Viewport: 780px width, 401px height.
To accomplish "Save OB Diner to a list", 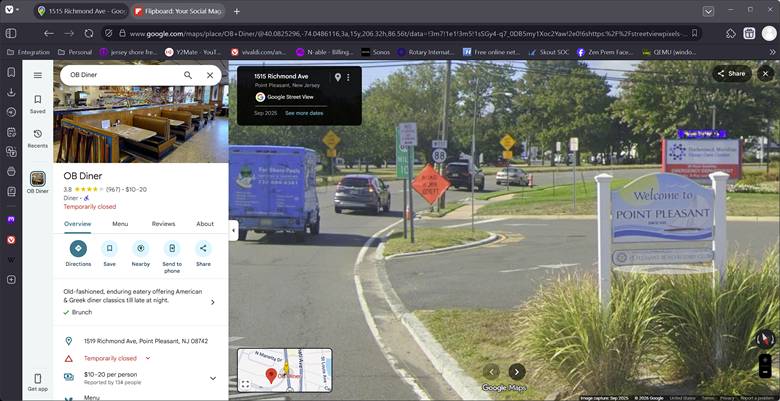I will point(109,249).
